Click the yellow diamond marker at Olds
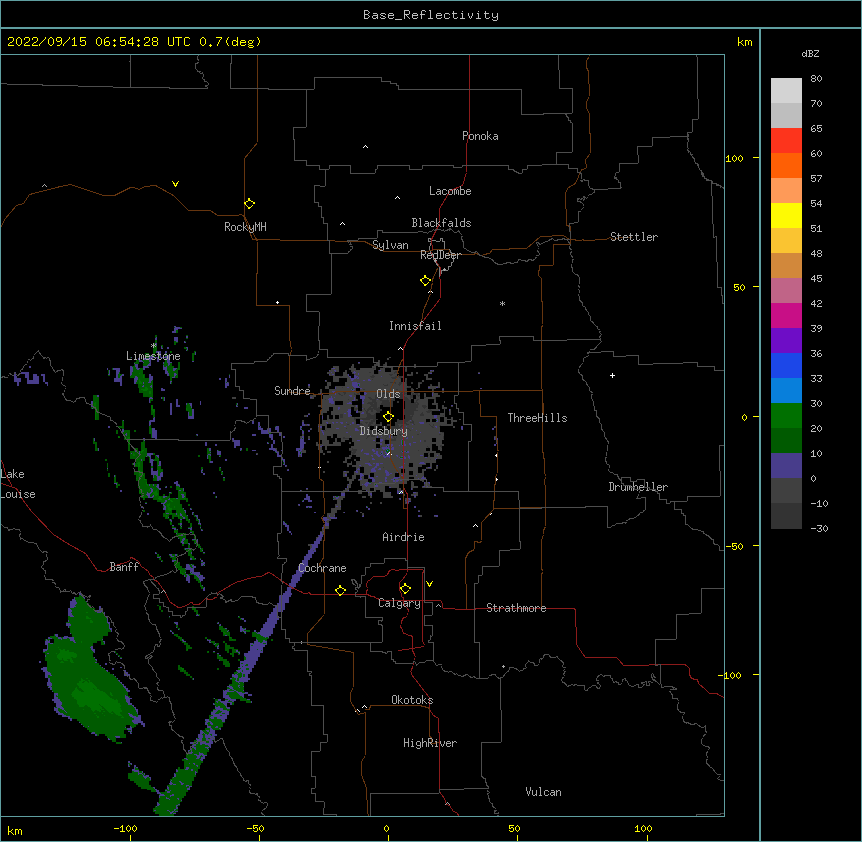 tap(388, 417)
